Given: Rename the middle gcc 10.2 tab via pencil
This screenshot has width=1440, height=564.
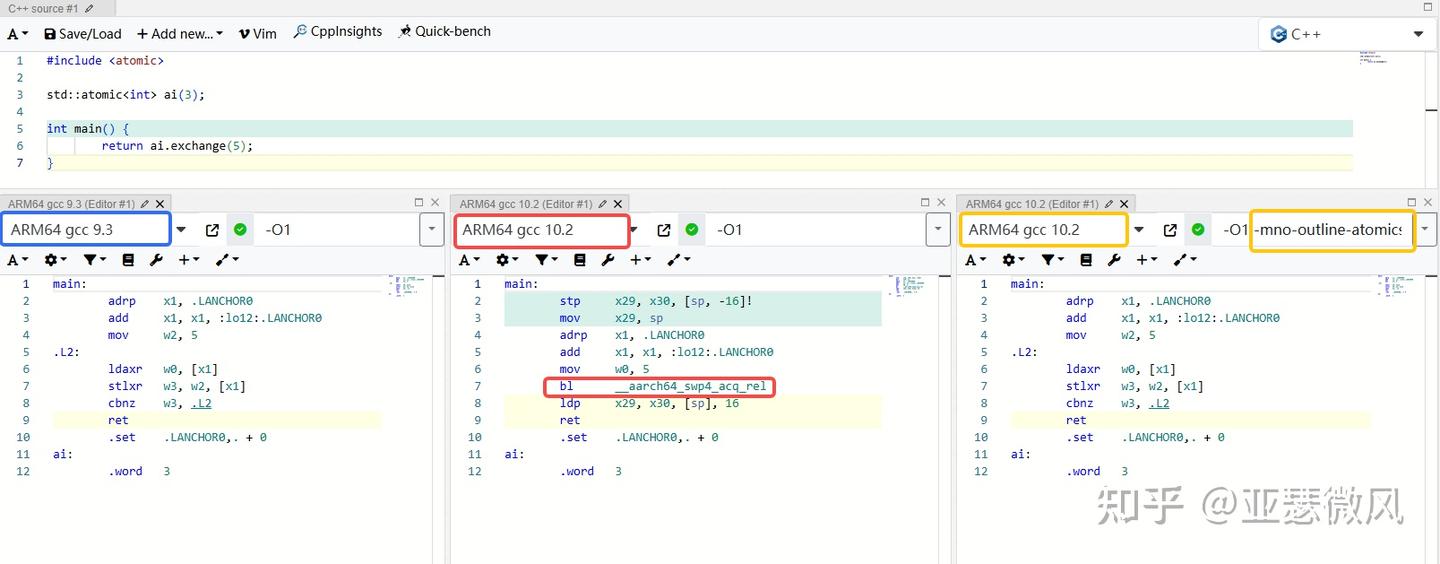Looking at the screenshot, I should pyautogui.click(x=603, y=203).
